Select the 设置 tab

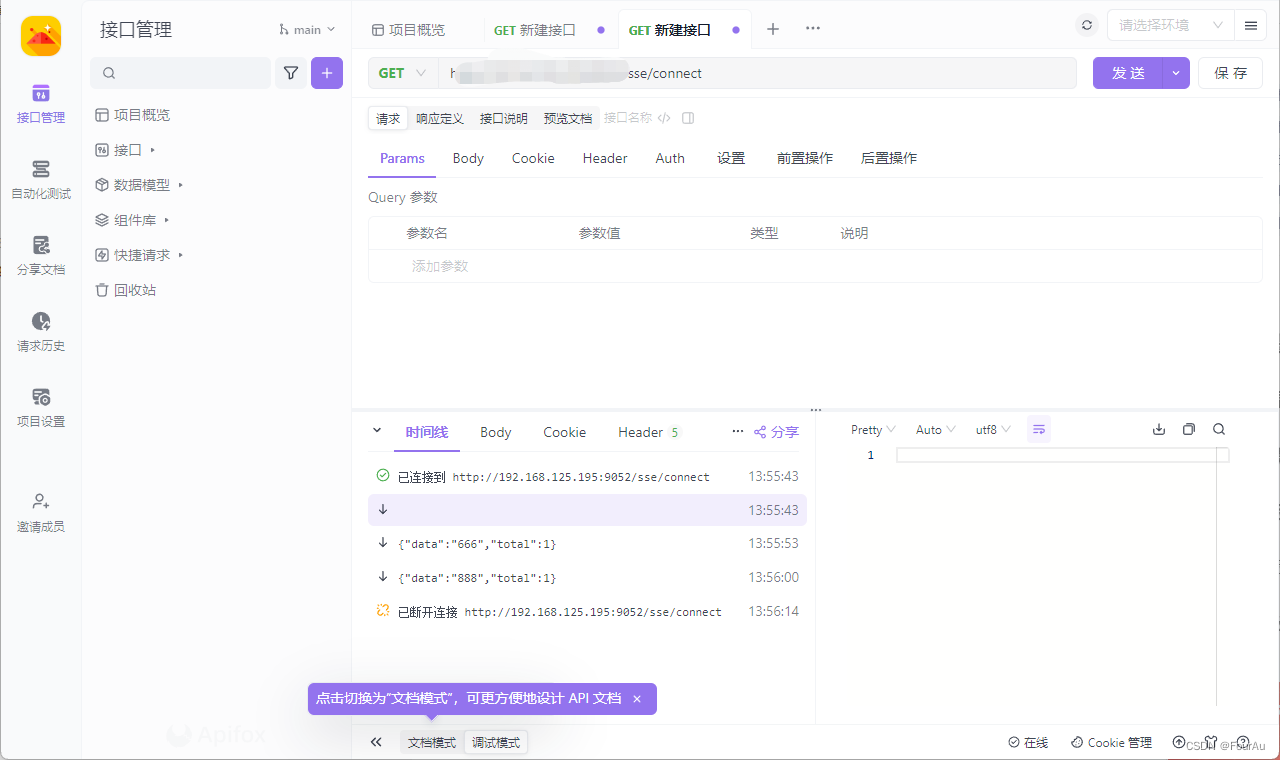point(731,158)
